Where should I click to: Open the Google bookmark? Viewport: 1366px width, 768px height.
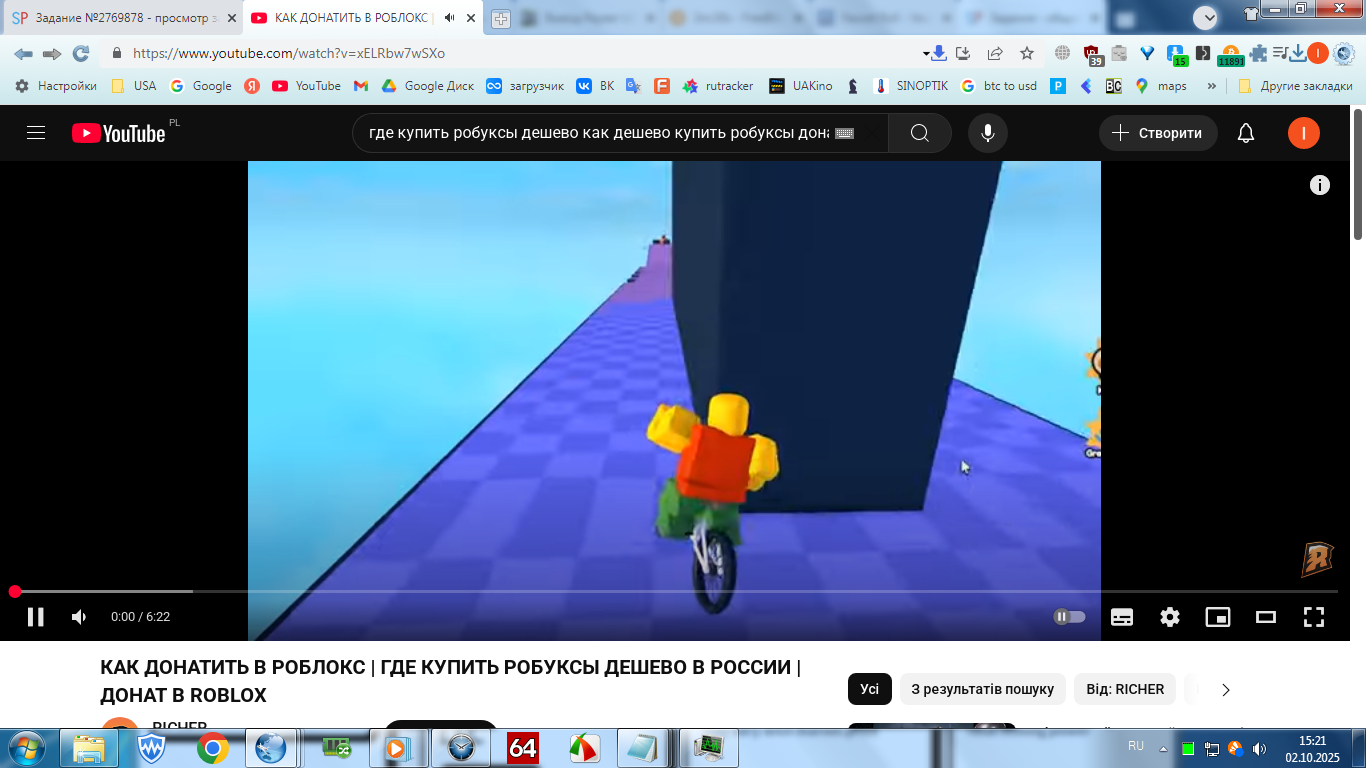pos(201,86)
